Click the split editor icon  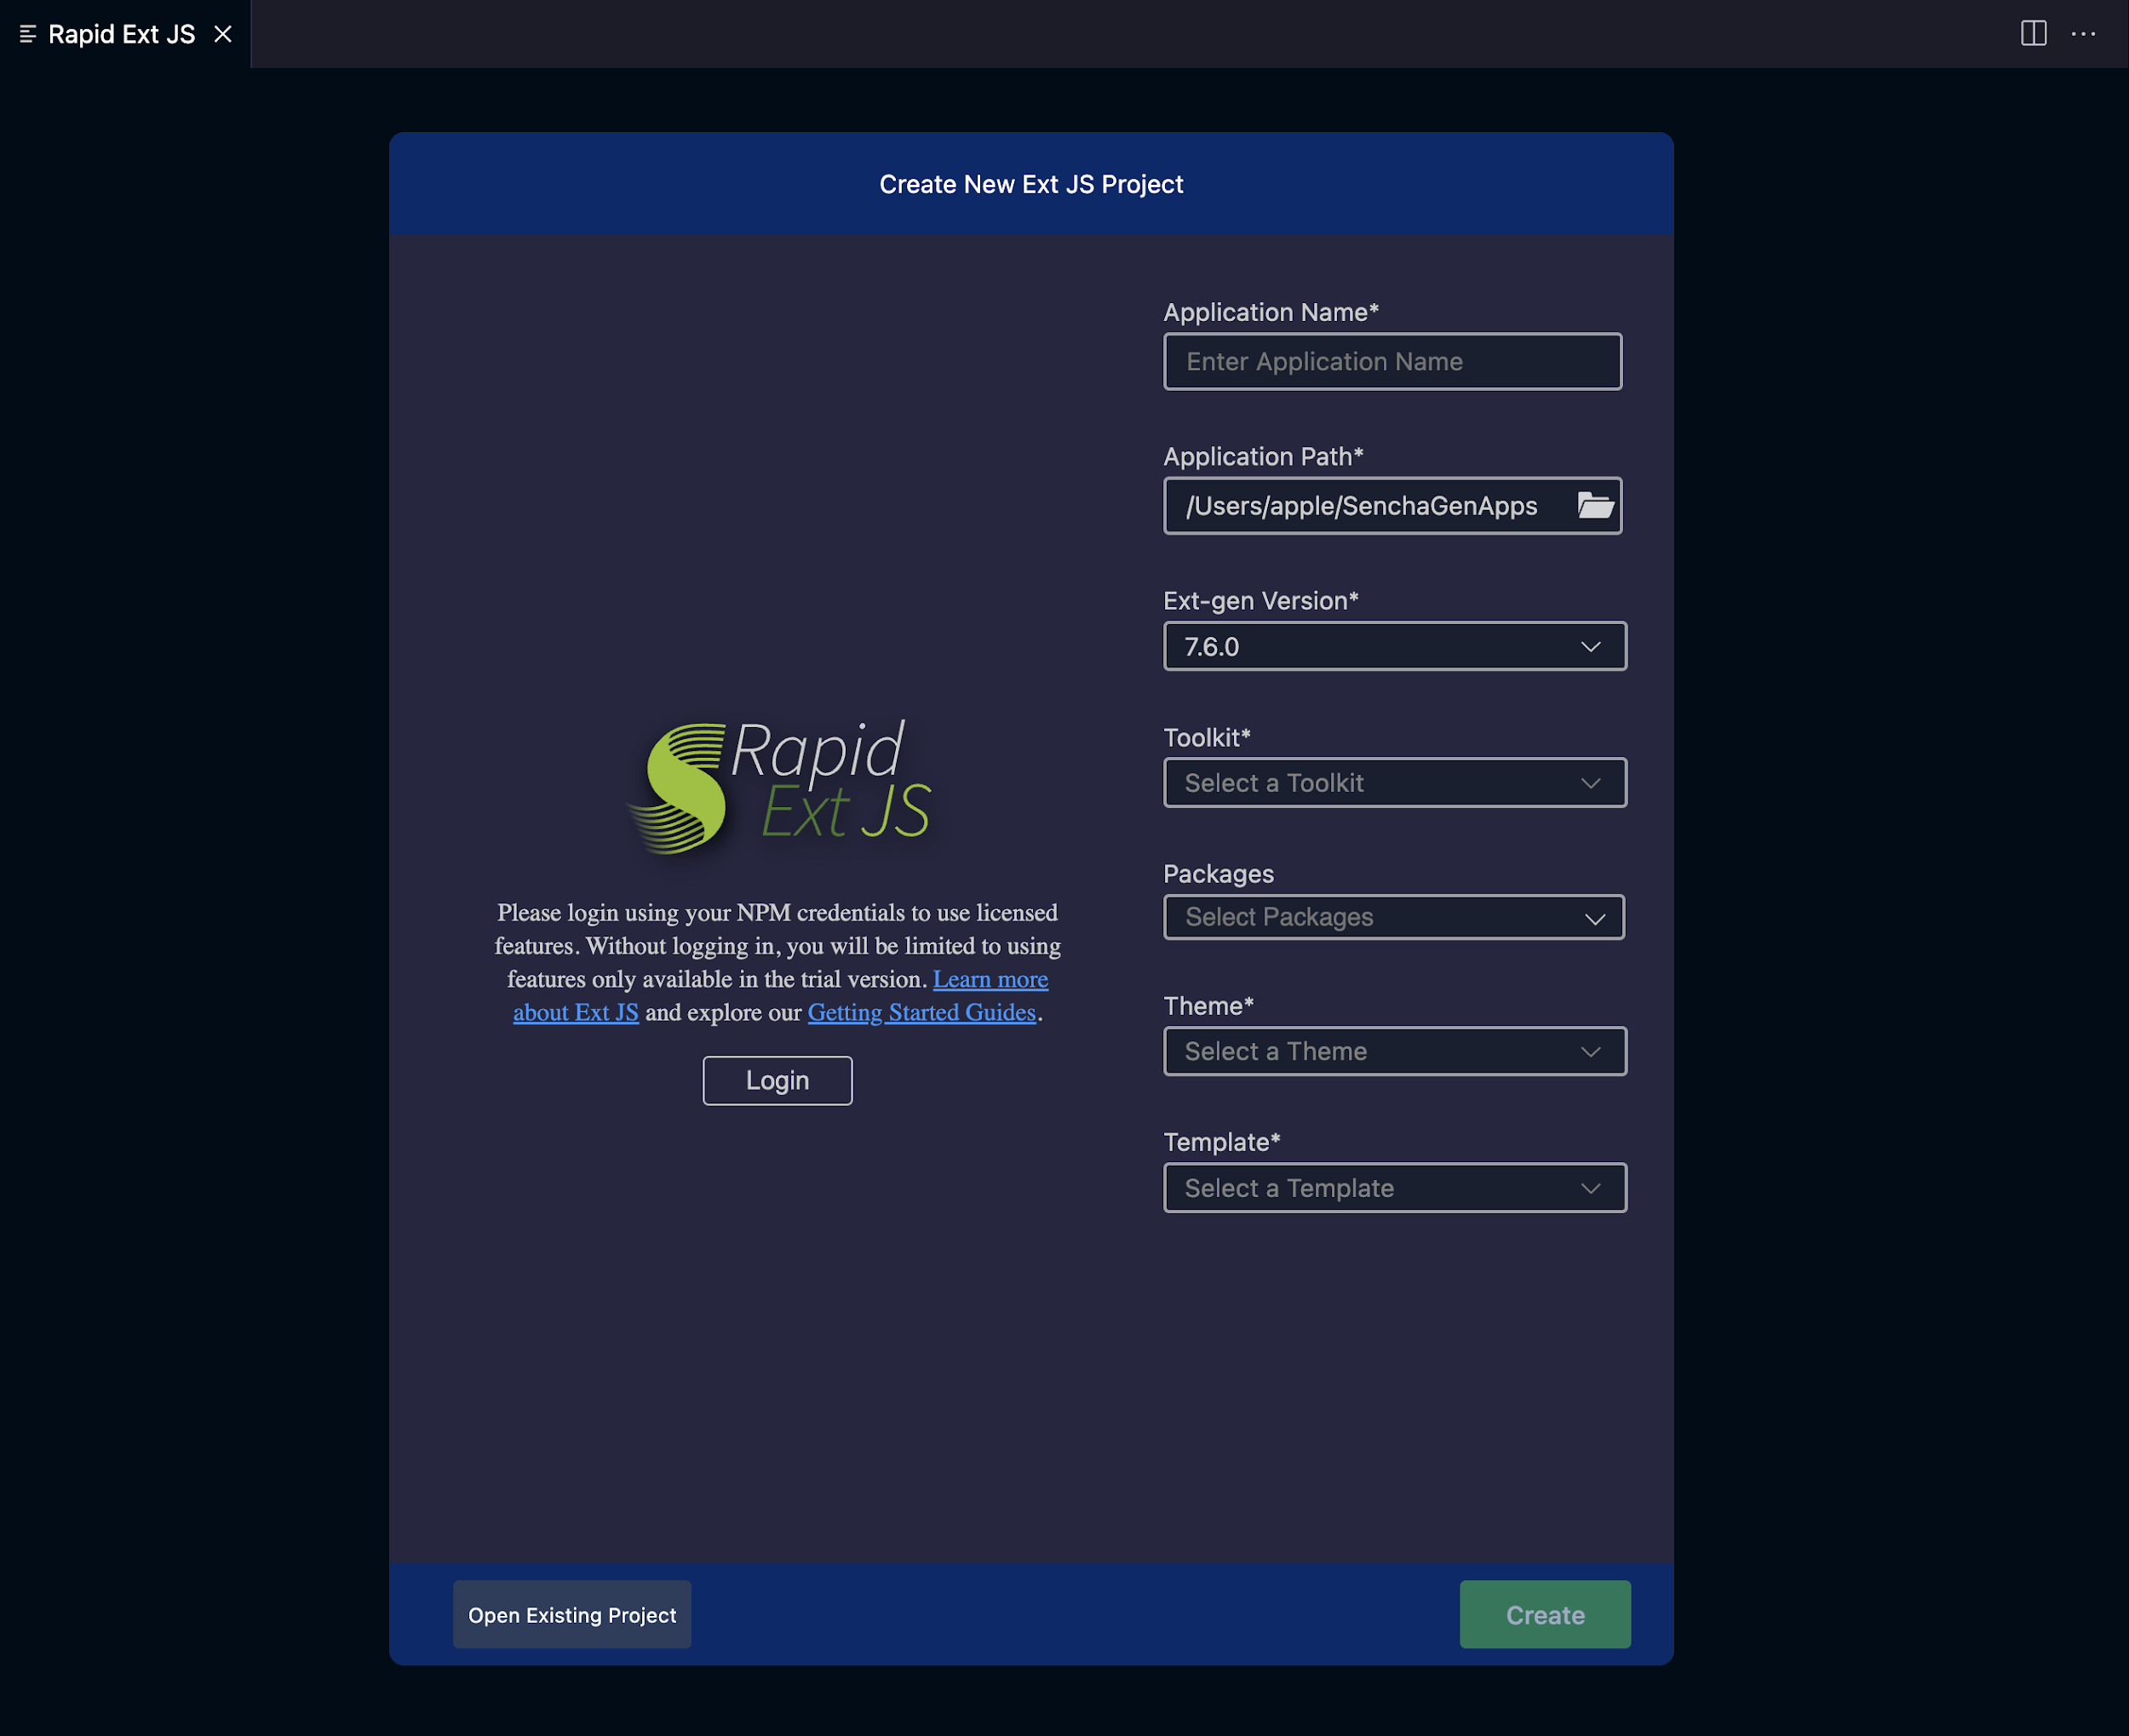2033,33
